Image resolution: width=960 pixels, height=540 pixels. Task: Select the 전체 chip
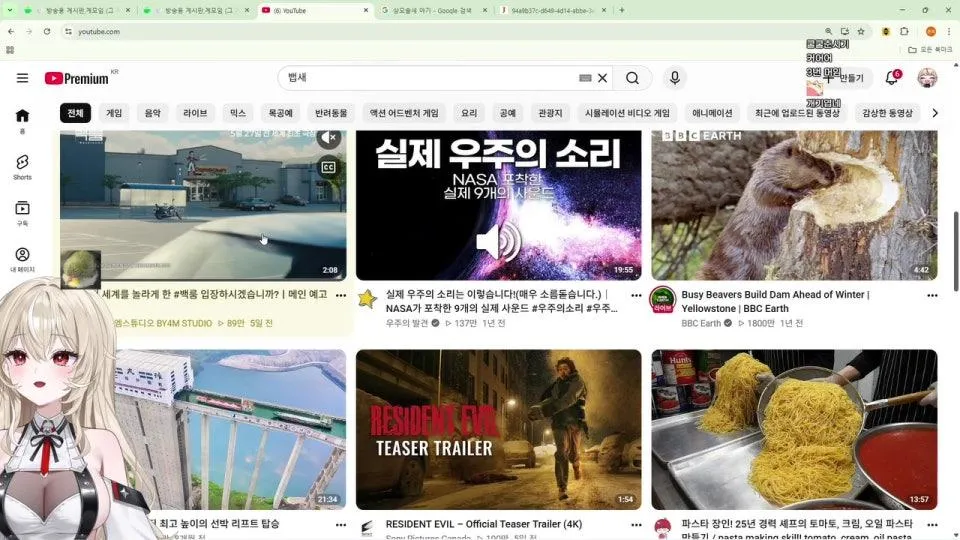tap(75, 113)
